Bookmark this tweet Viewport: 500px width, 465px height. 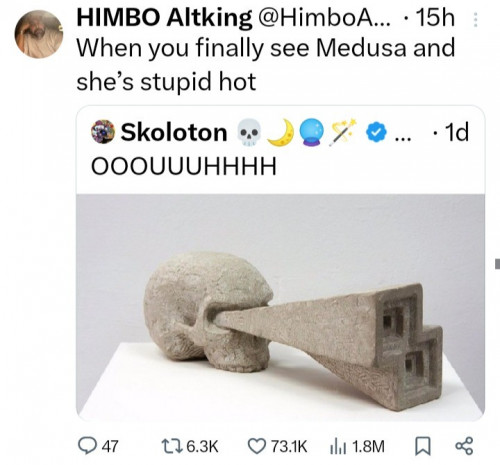(x=422, y=447)
